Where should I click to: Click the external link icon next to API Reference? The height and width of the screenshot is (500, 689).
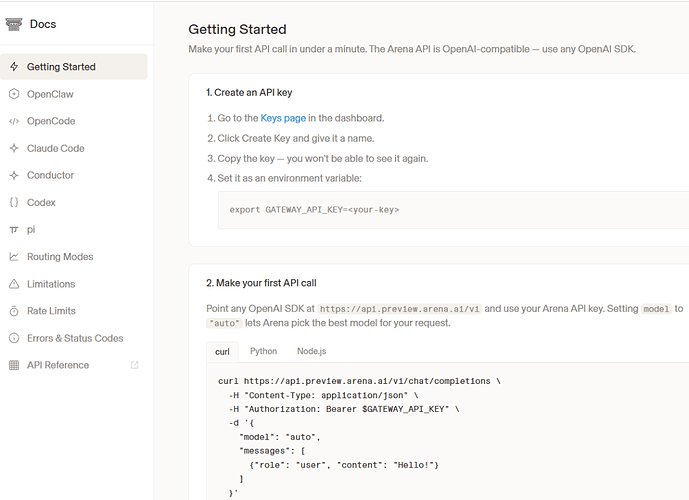134,365
